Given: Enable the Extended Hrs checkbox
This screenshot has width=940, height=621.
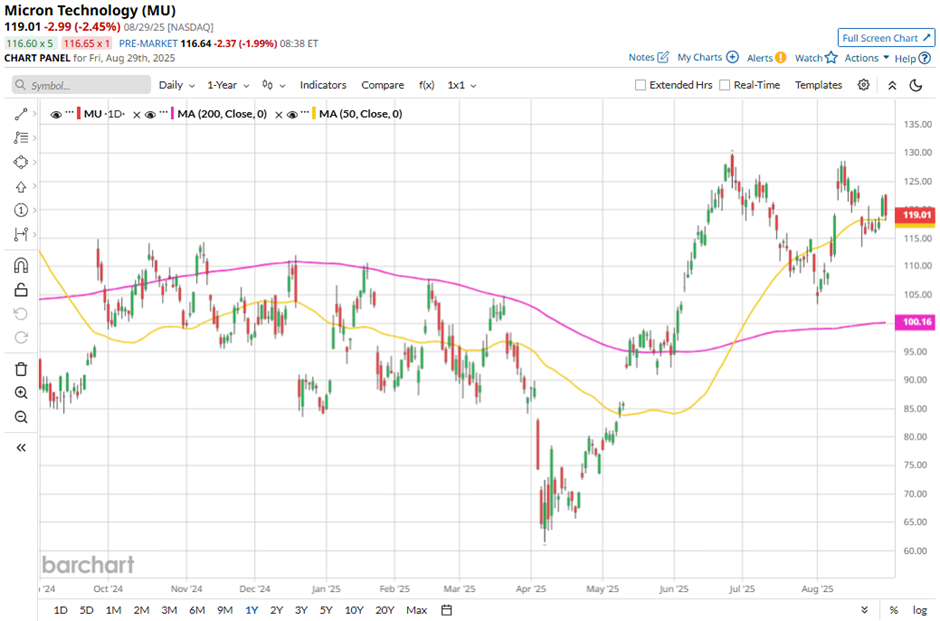Looking at the screenshot, I should coord(640,85).
